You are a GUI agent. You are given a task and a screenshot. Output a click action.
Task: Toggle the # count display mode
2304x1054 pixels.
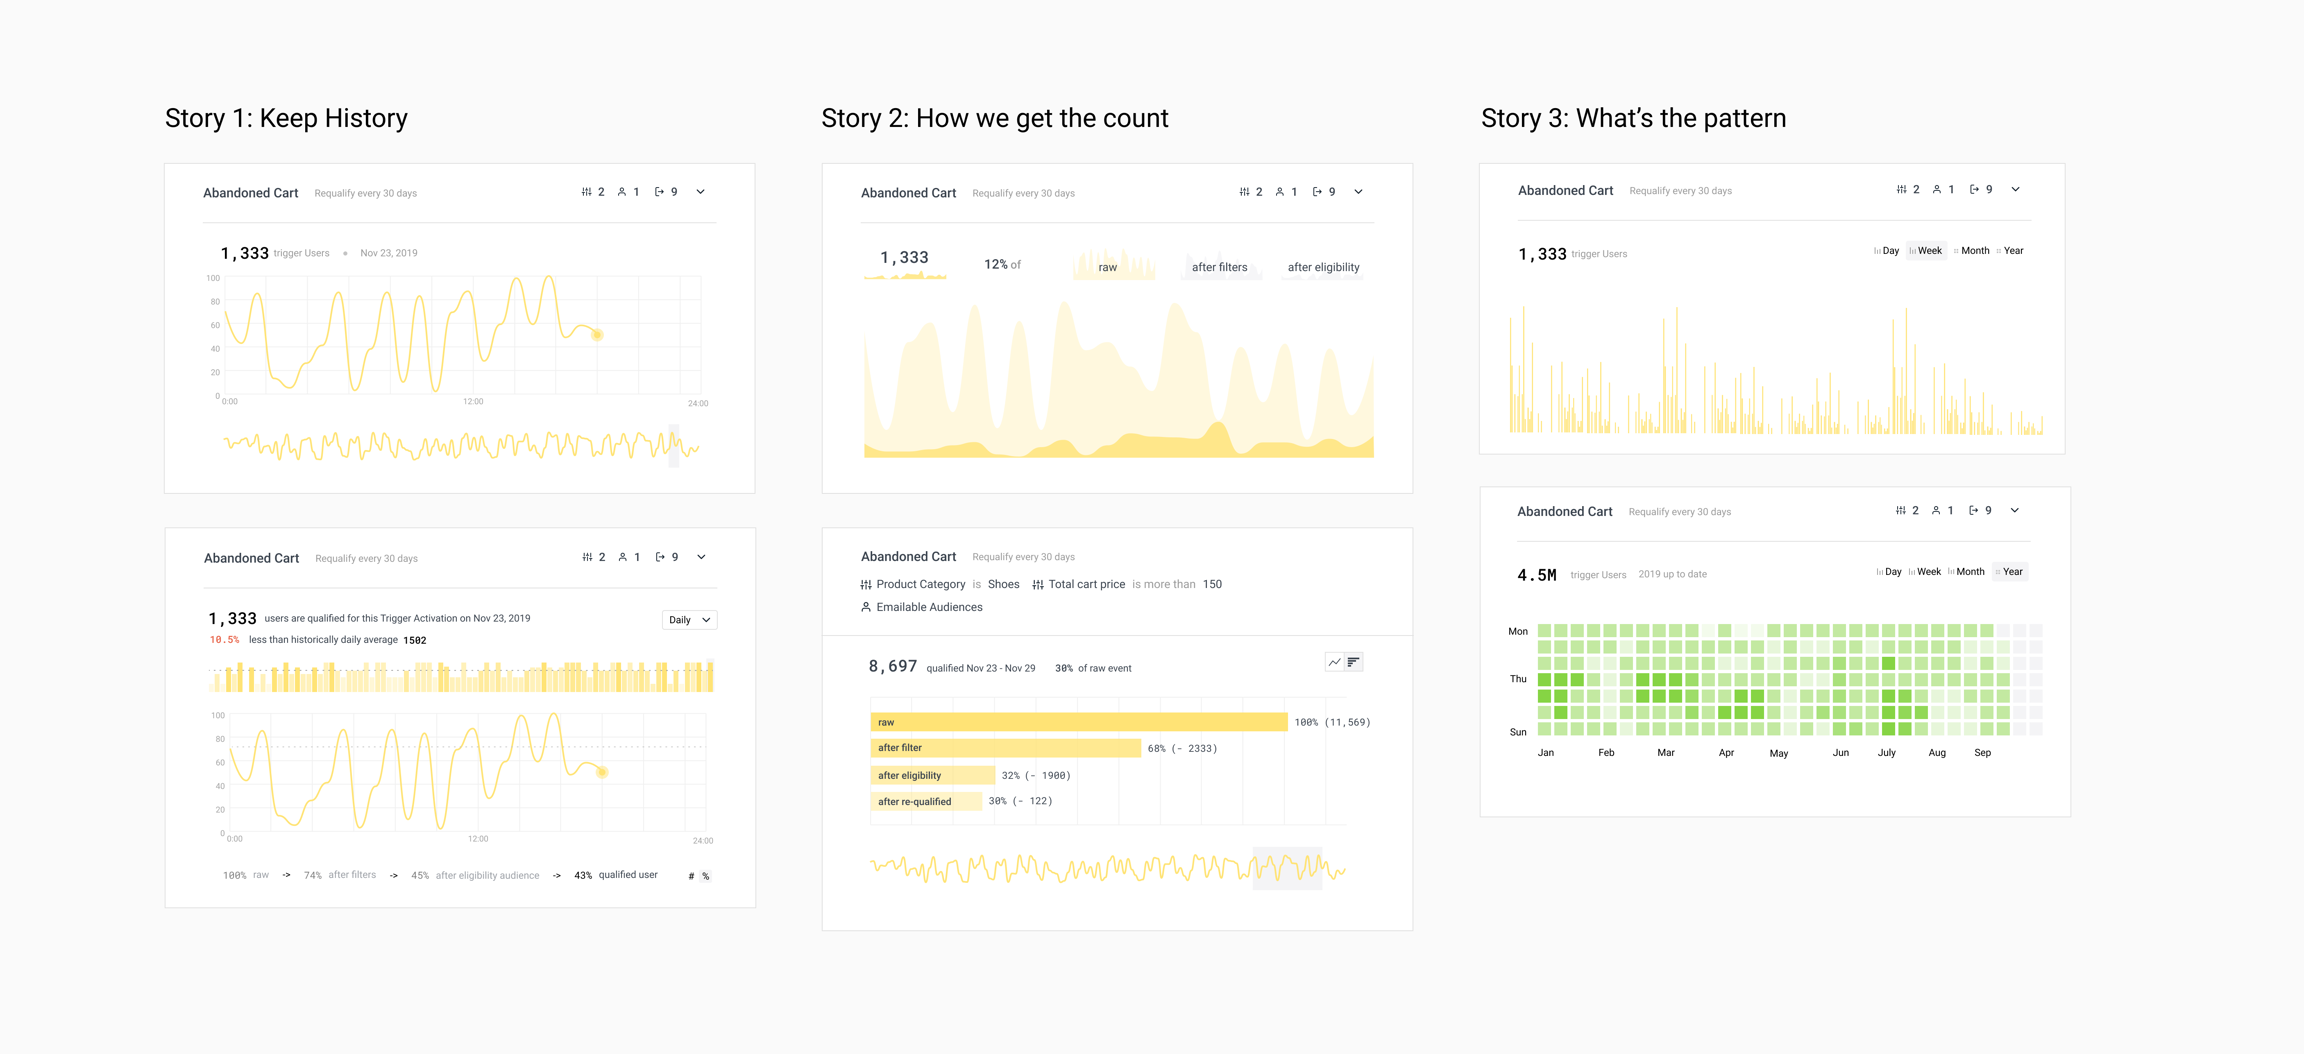[691, 876]
